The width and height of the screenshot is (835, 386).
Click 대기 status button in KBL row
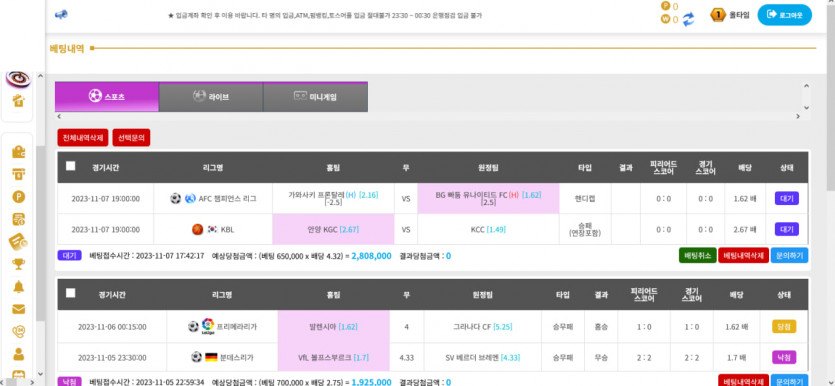(787, 229)
